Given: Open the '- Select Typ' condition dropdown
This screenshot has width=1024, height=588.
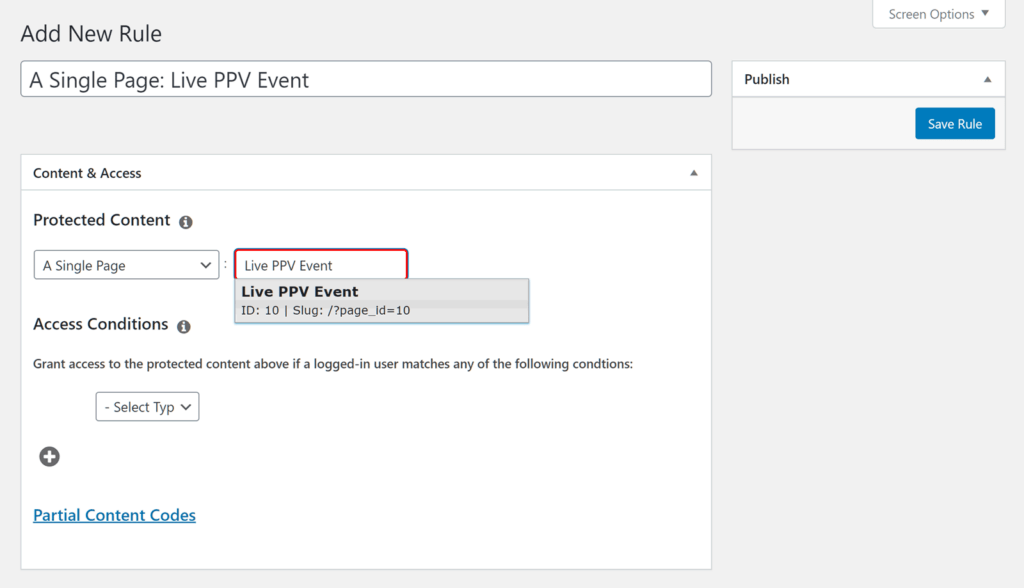Looking at the screenshot, I should [x=147, y=407].
